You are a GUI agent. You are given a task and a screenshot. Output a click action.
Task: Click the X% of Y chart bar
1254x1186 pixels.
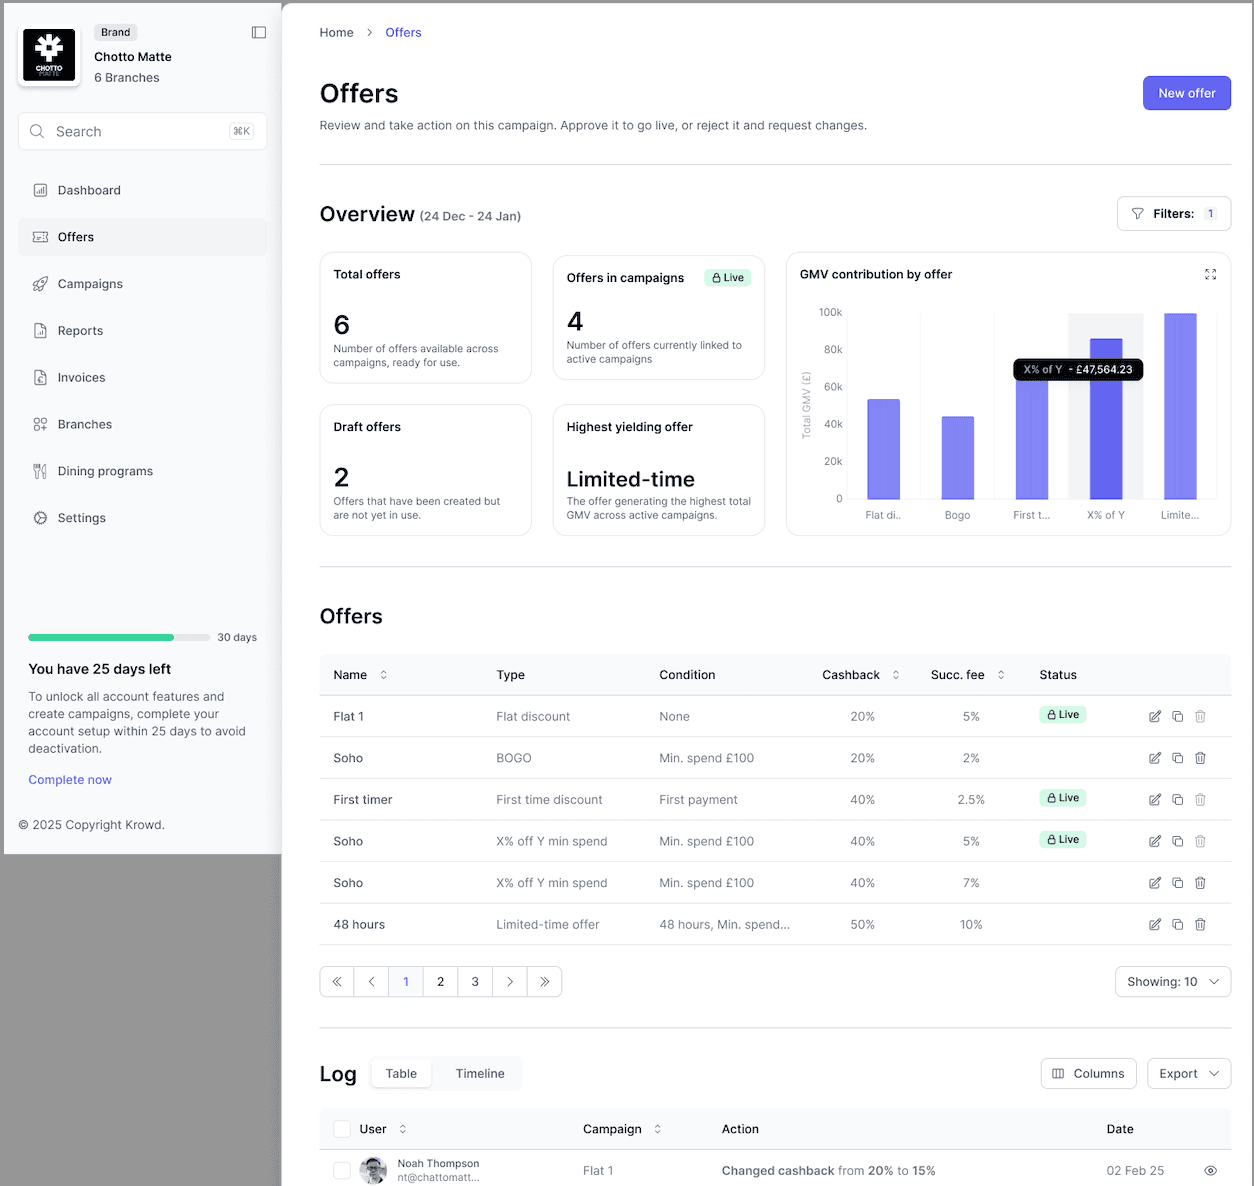[1105, 430]
